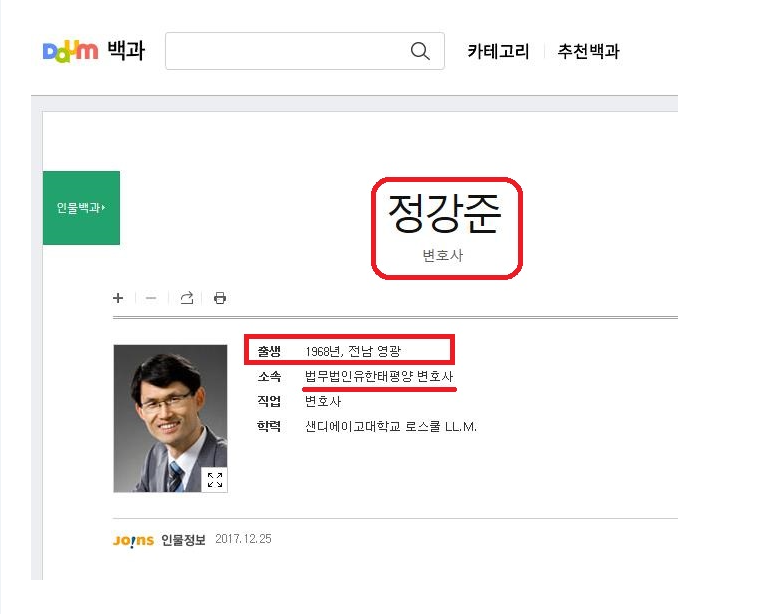Enlarge the photo with the fullscreen icon

(x=214, y=479)
